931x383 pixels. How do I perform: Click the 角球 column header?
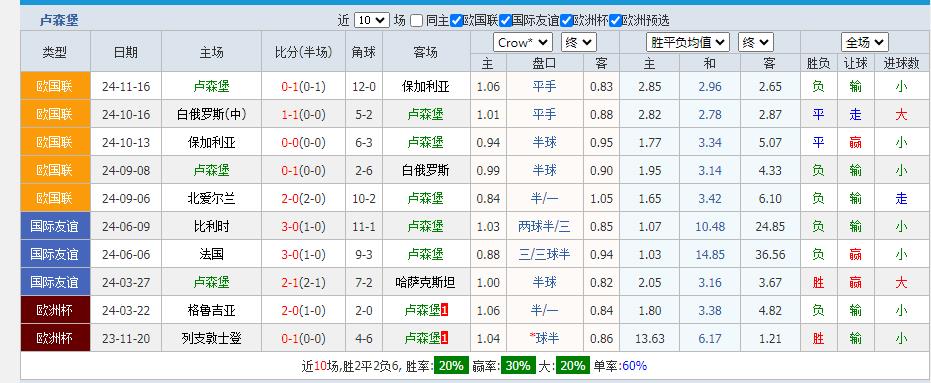point(364,52)
